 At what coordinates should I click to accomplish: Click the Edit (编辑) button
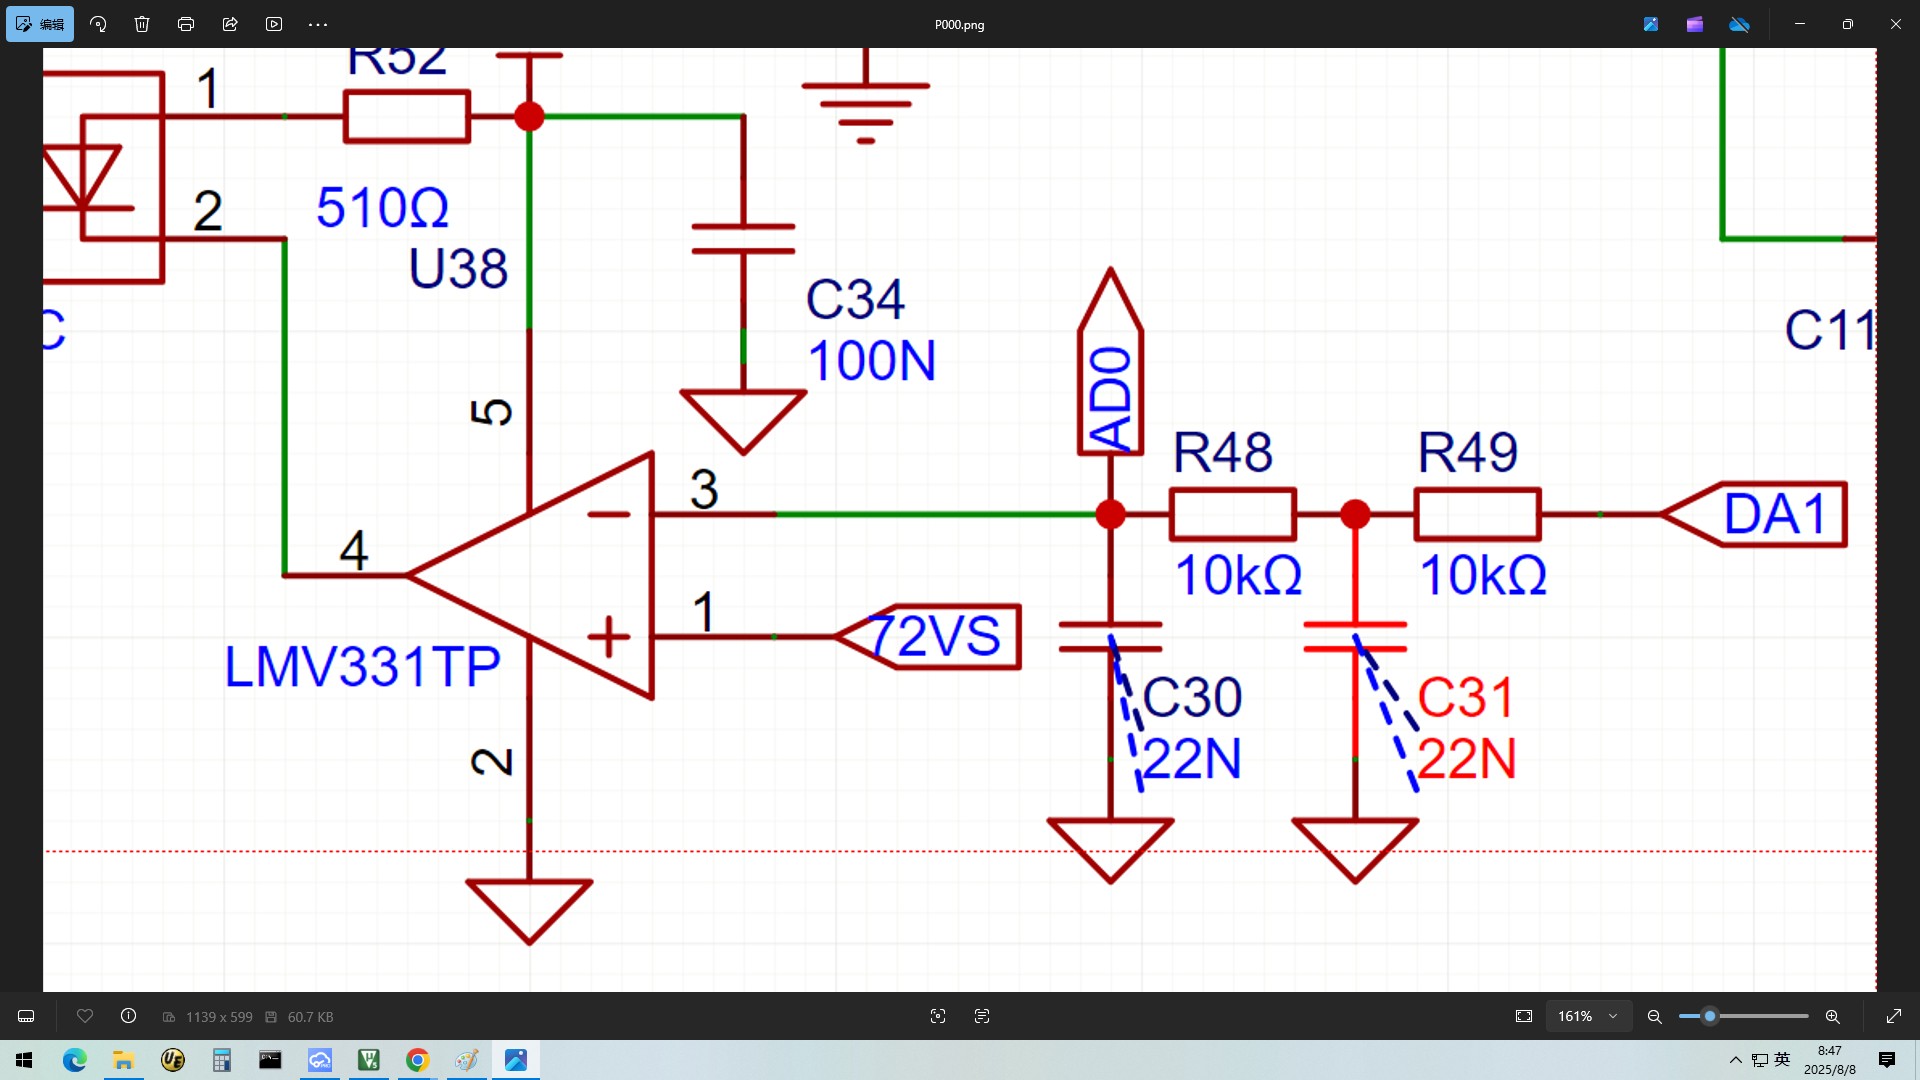click(x=40, y=24)
